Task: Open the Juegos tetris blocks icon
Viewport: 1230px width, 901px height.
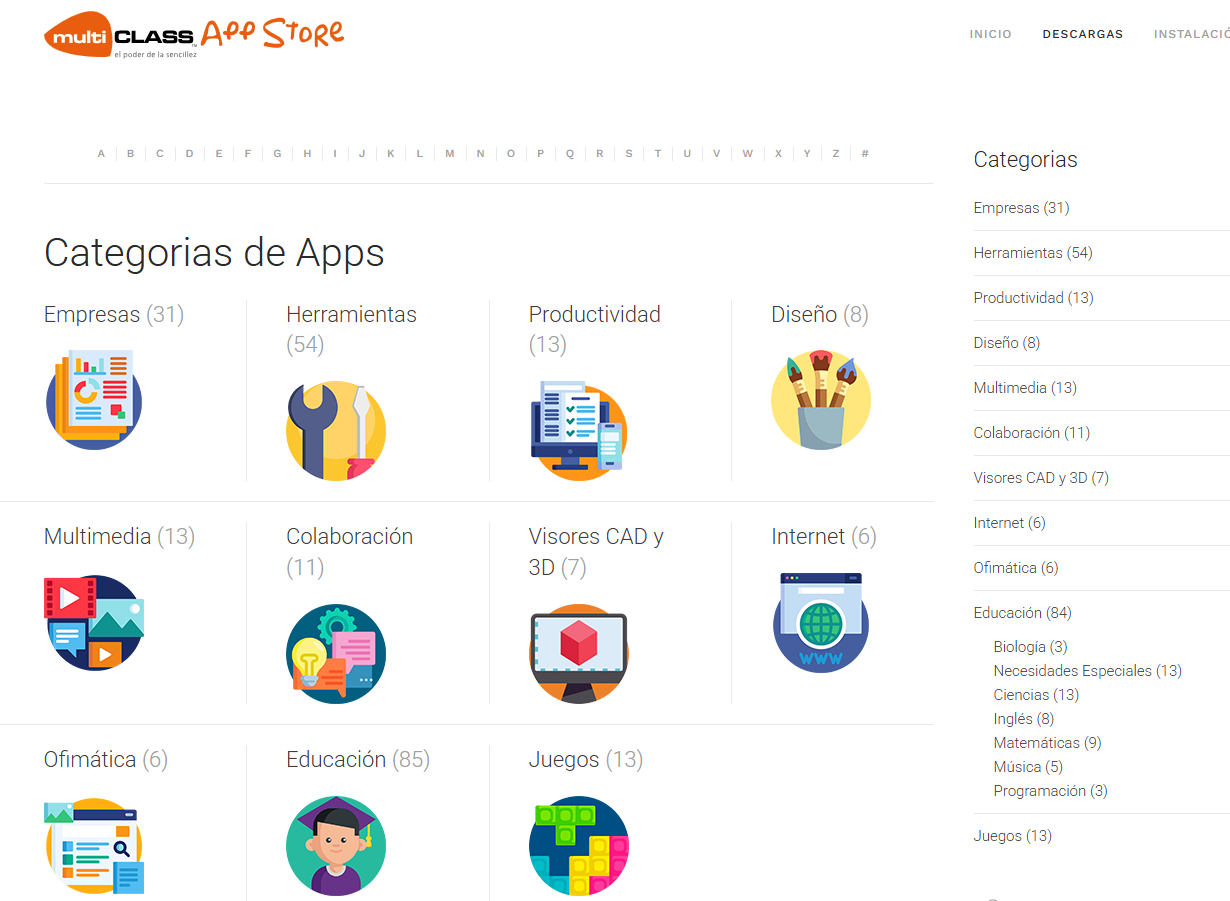Action: click(579, 846)
